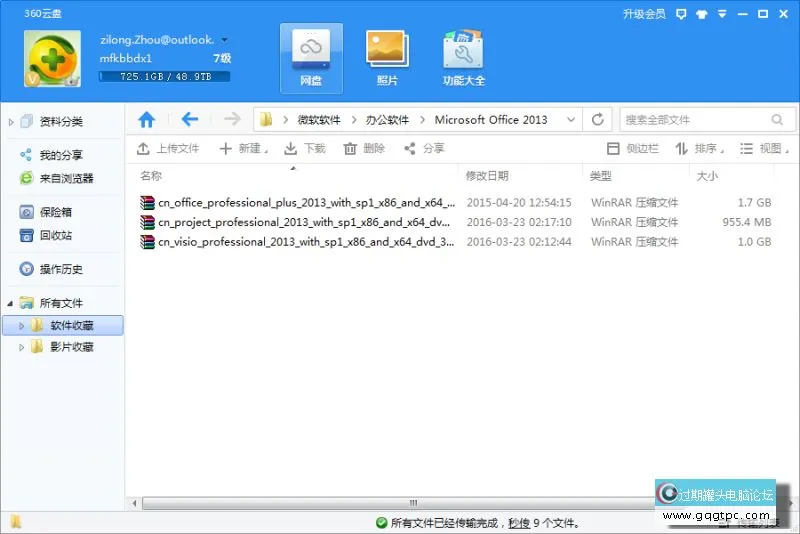The image size is (800, 534).
Task: Sort by 类型 column header
Action: (x=601, y=176)
